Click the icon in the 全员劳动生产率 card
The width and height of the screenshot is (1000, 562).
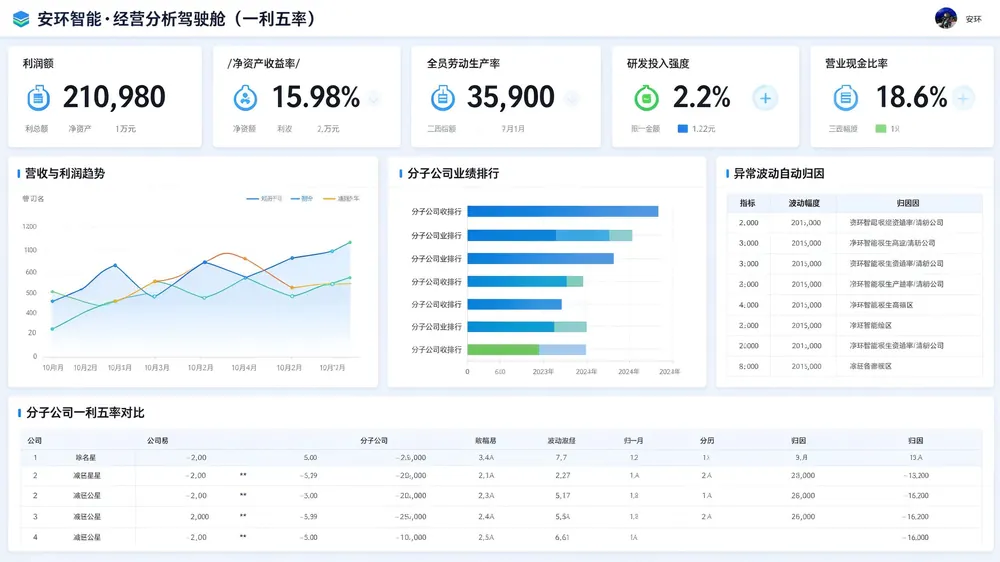[443, 98]
